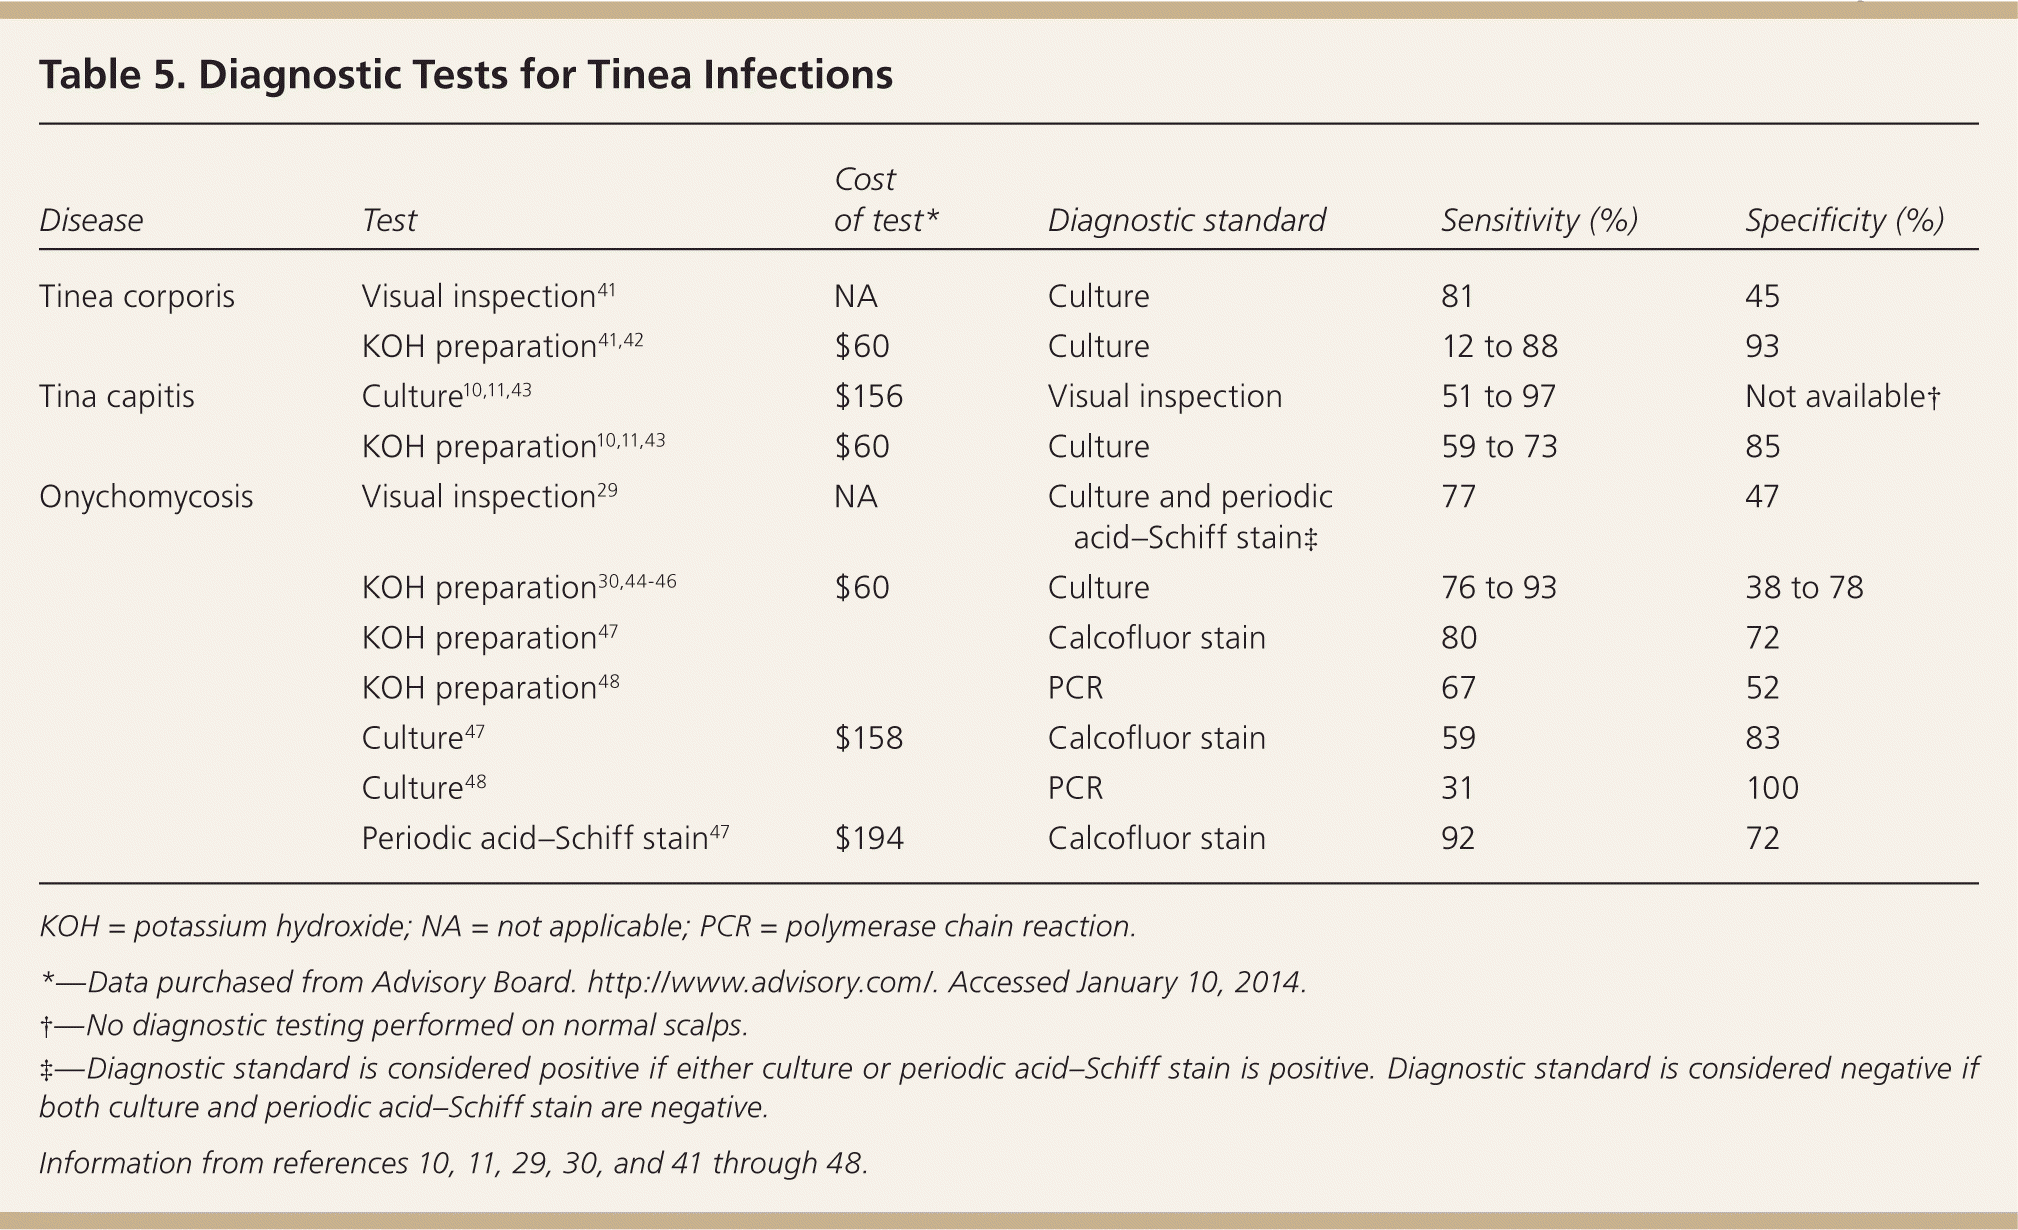Click the Specificity (%) column header
The width and height of the screenshot is (2018, 1230).
click(1844, 220)
